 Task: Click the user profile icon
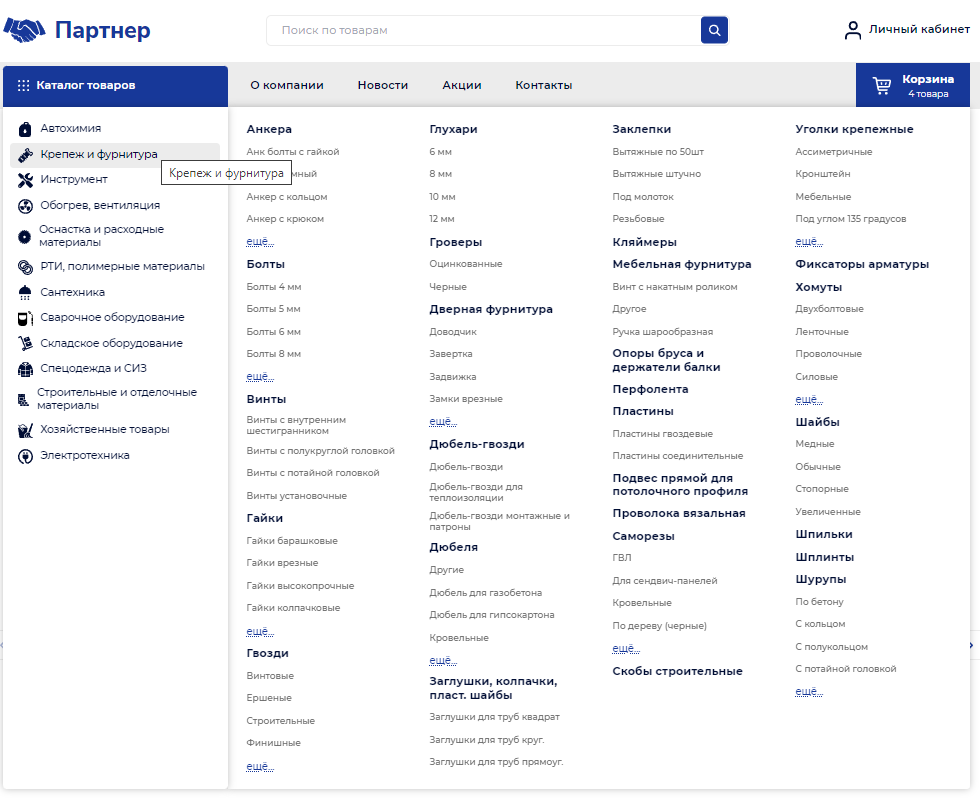pos(852,30)
